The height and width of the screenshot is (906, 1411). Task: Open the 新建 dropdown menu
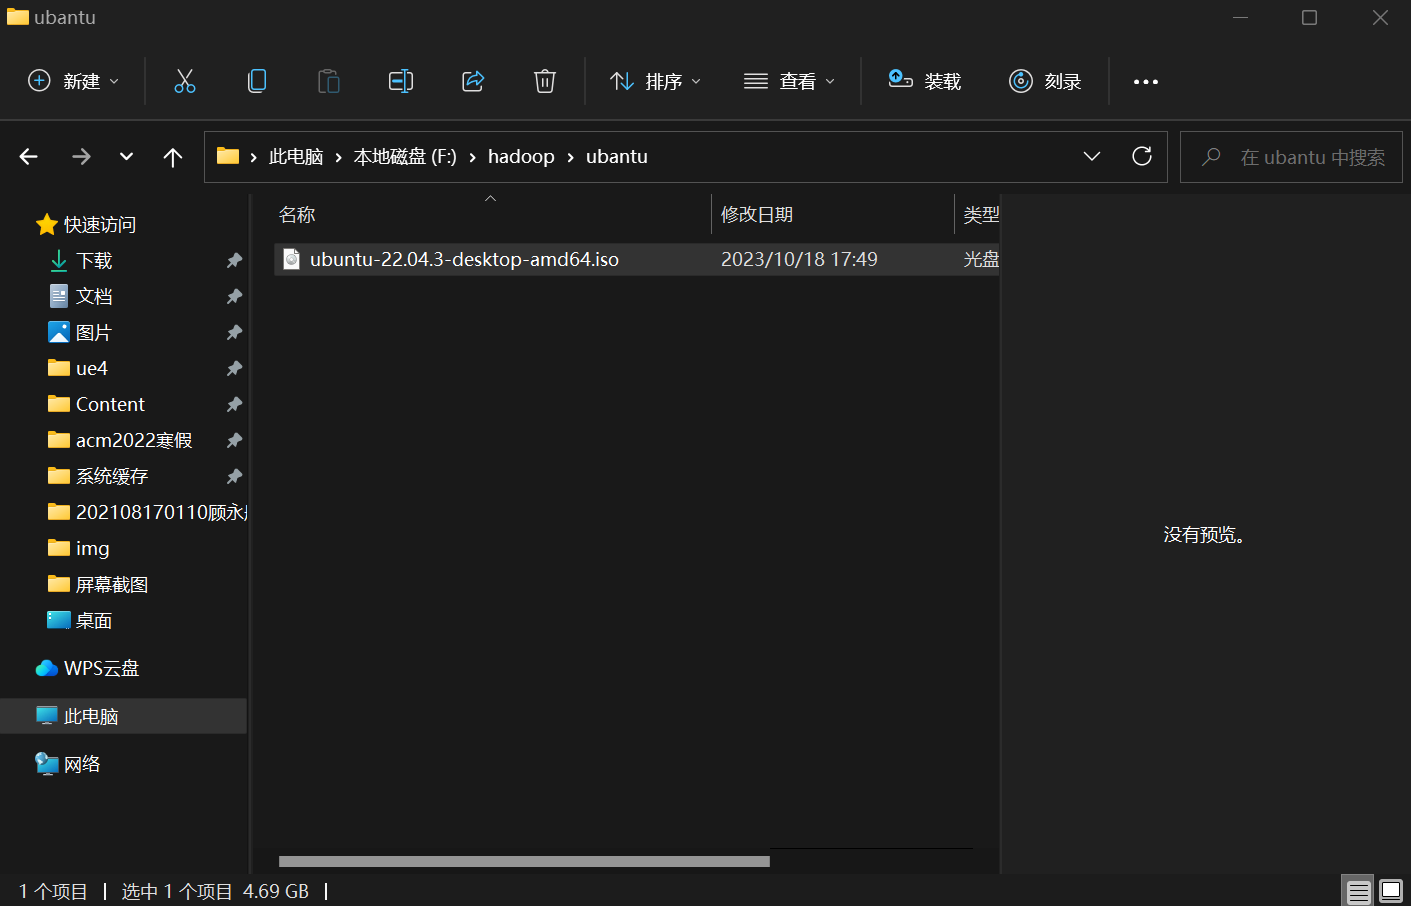point(74,81)
